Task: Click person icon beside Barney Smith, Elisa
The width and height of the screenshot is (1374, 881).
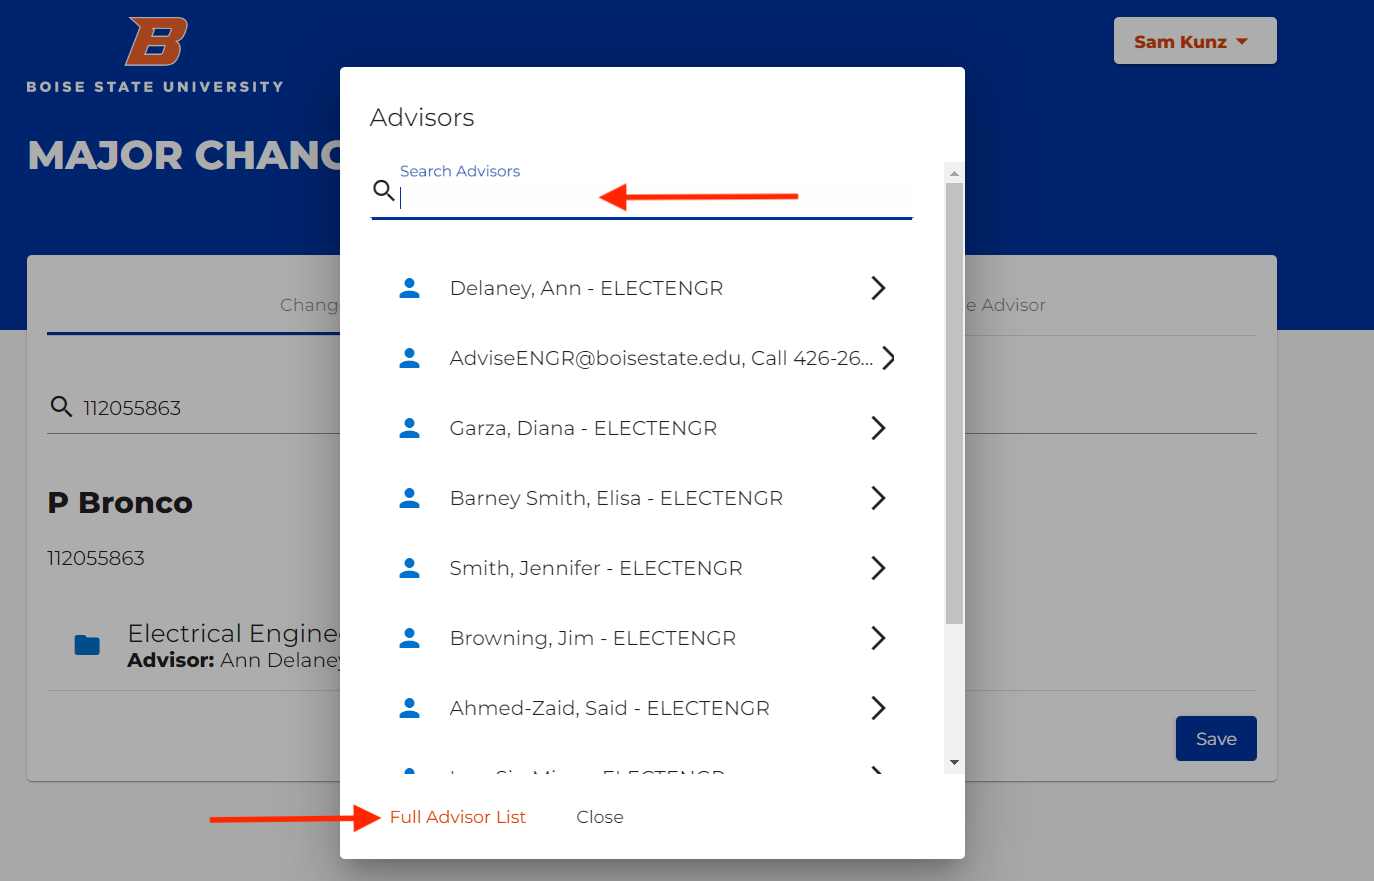Action: 410,498
